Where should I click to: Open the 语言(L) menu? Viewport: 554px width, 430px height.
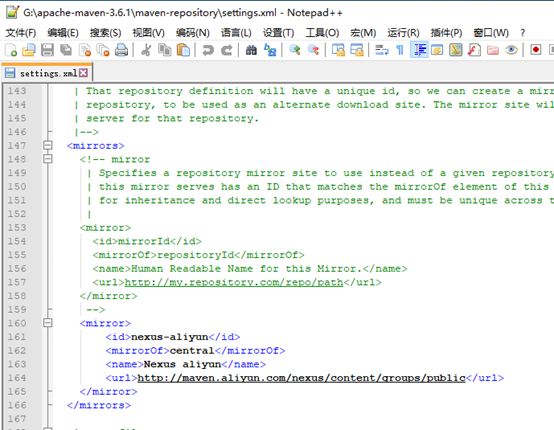tap(236, 33)
